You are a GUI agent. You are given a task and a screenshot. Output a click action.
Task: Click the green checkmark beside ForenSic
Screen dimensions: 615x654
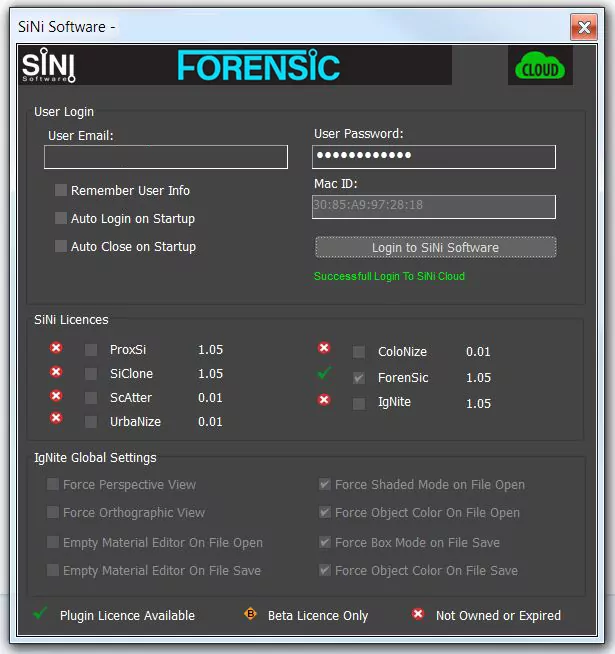pyautogui.click(x=323, y=373)
